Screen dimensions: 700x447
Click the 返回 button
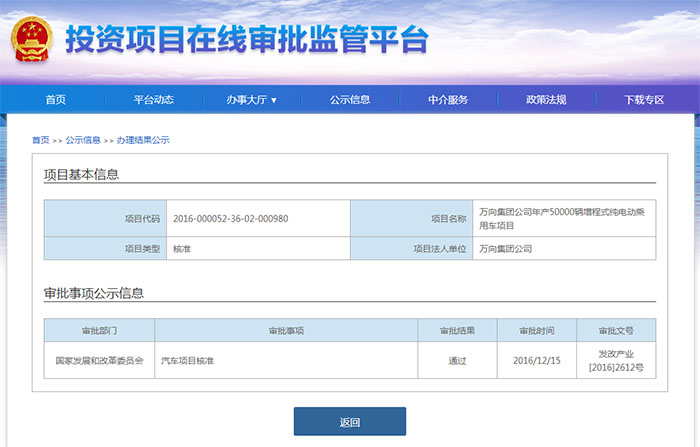(350, 421)
